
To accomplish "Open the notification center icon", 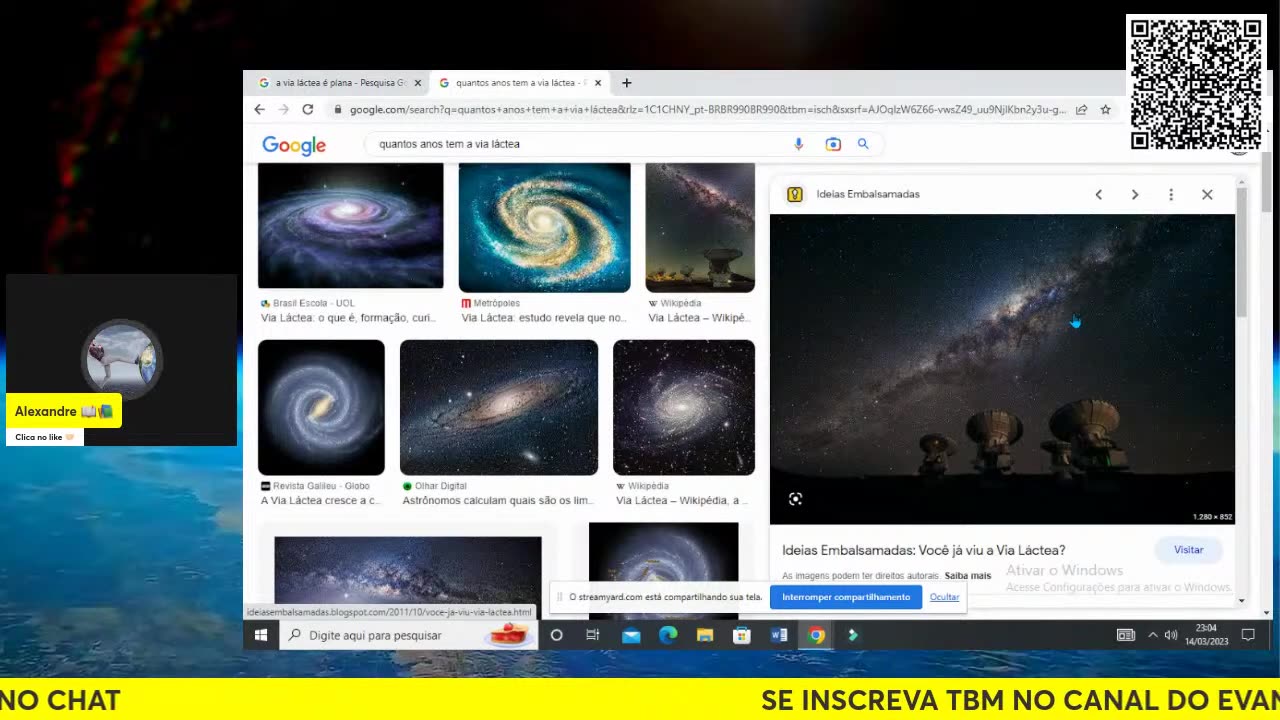I will click(1248, 635).
